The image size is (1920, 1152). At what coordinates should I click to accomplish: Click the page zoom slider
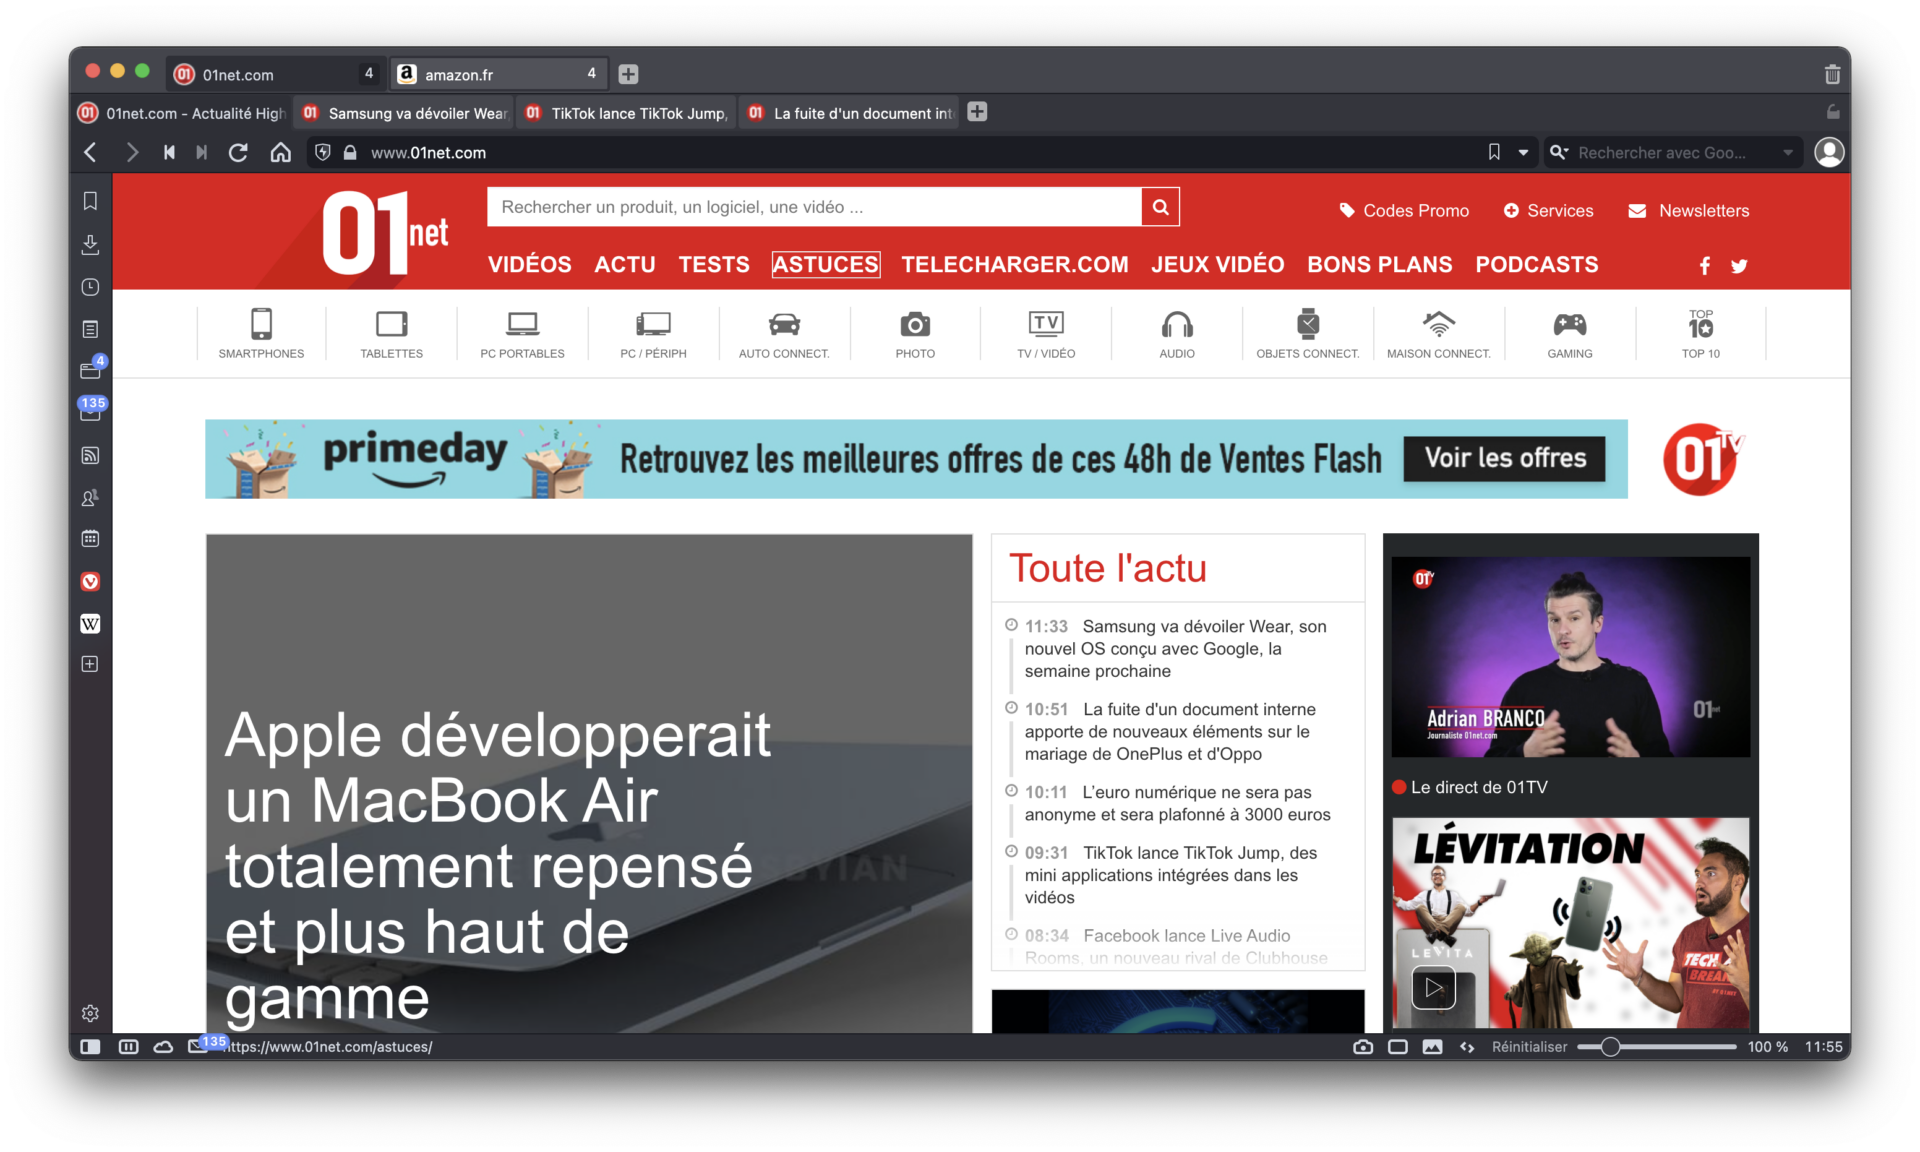pyautogui.click(x=1657, y=1046)
